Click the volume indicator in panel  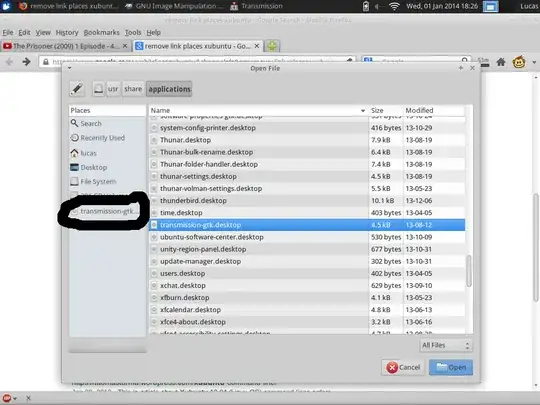[378, 6]
